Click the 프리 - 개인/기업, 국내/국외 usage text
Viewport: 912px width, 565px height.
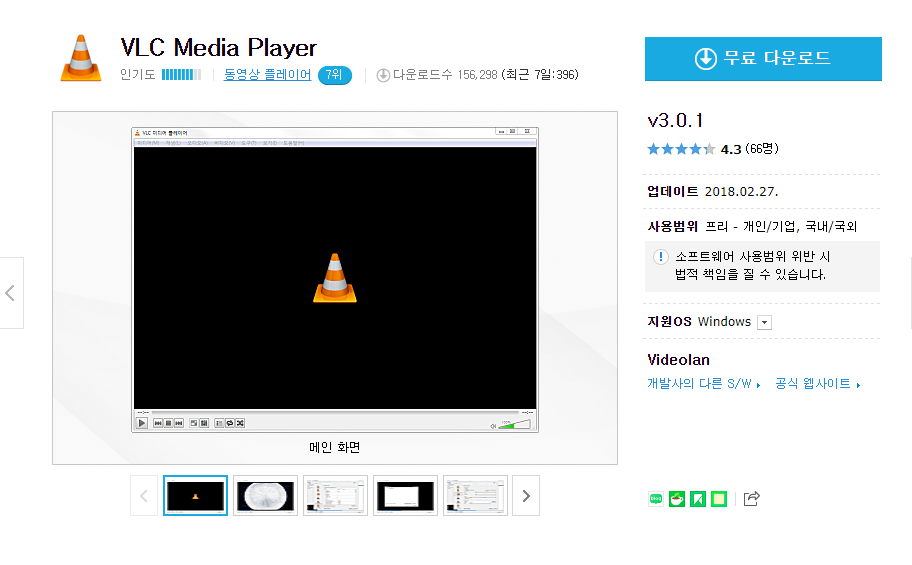(x=781, y=226)
